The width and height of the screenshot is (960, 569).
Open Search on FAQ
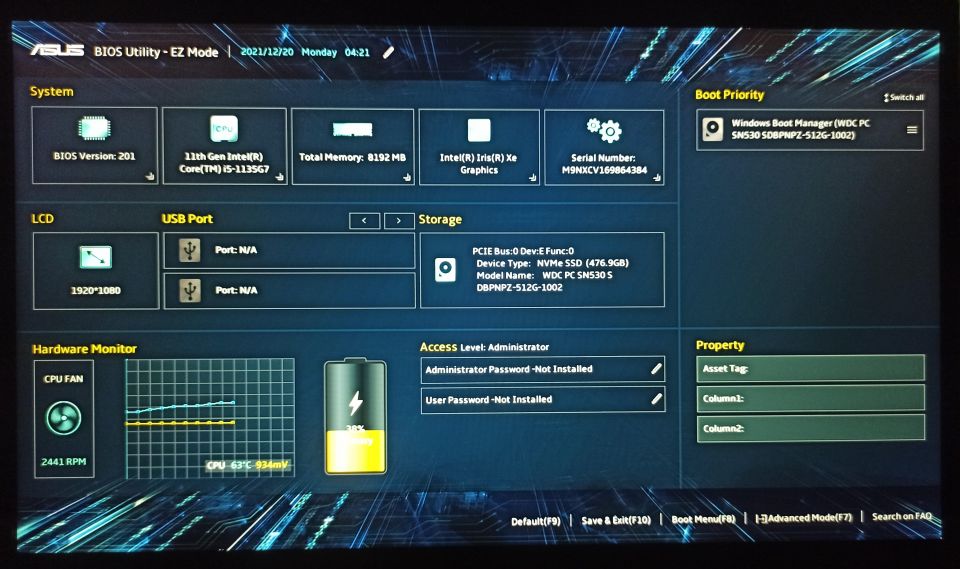tap(902, 516)
